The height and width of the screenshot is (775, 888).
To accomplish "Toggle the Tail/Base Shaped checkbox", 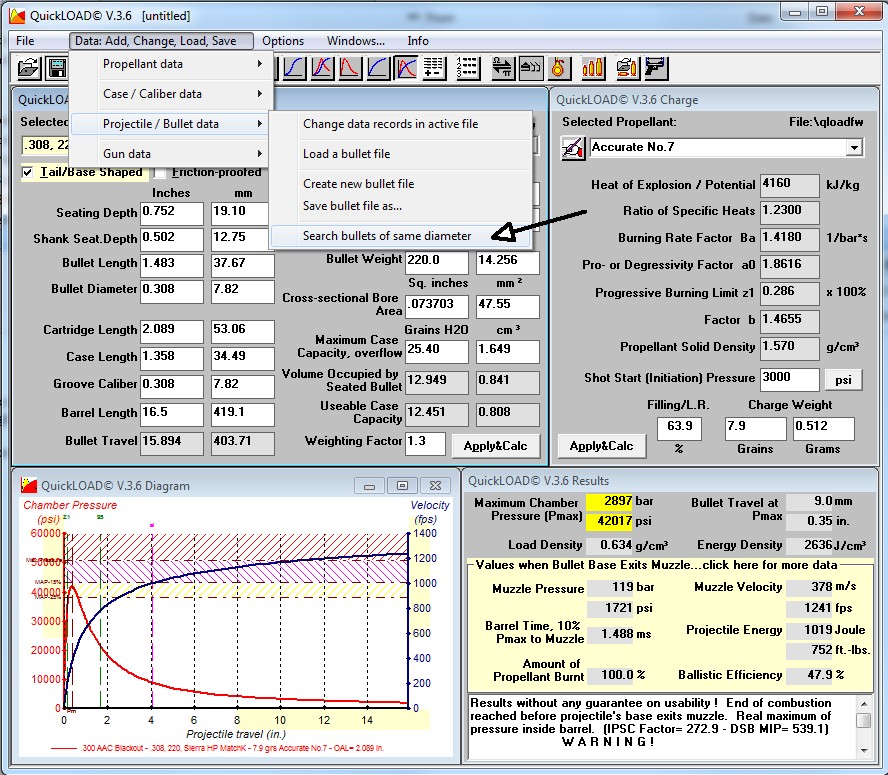I will pos(27,172).
